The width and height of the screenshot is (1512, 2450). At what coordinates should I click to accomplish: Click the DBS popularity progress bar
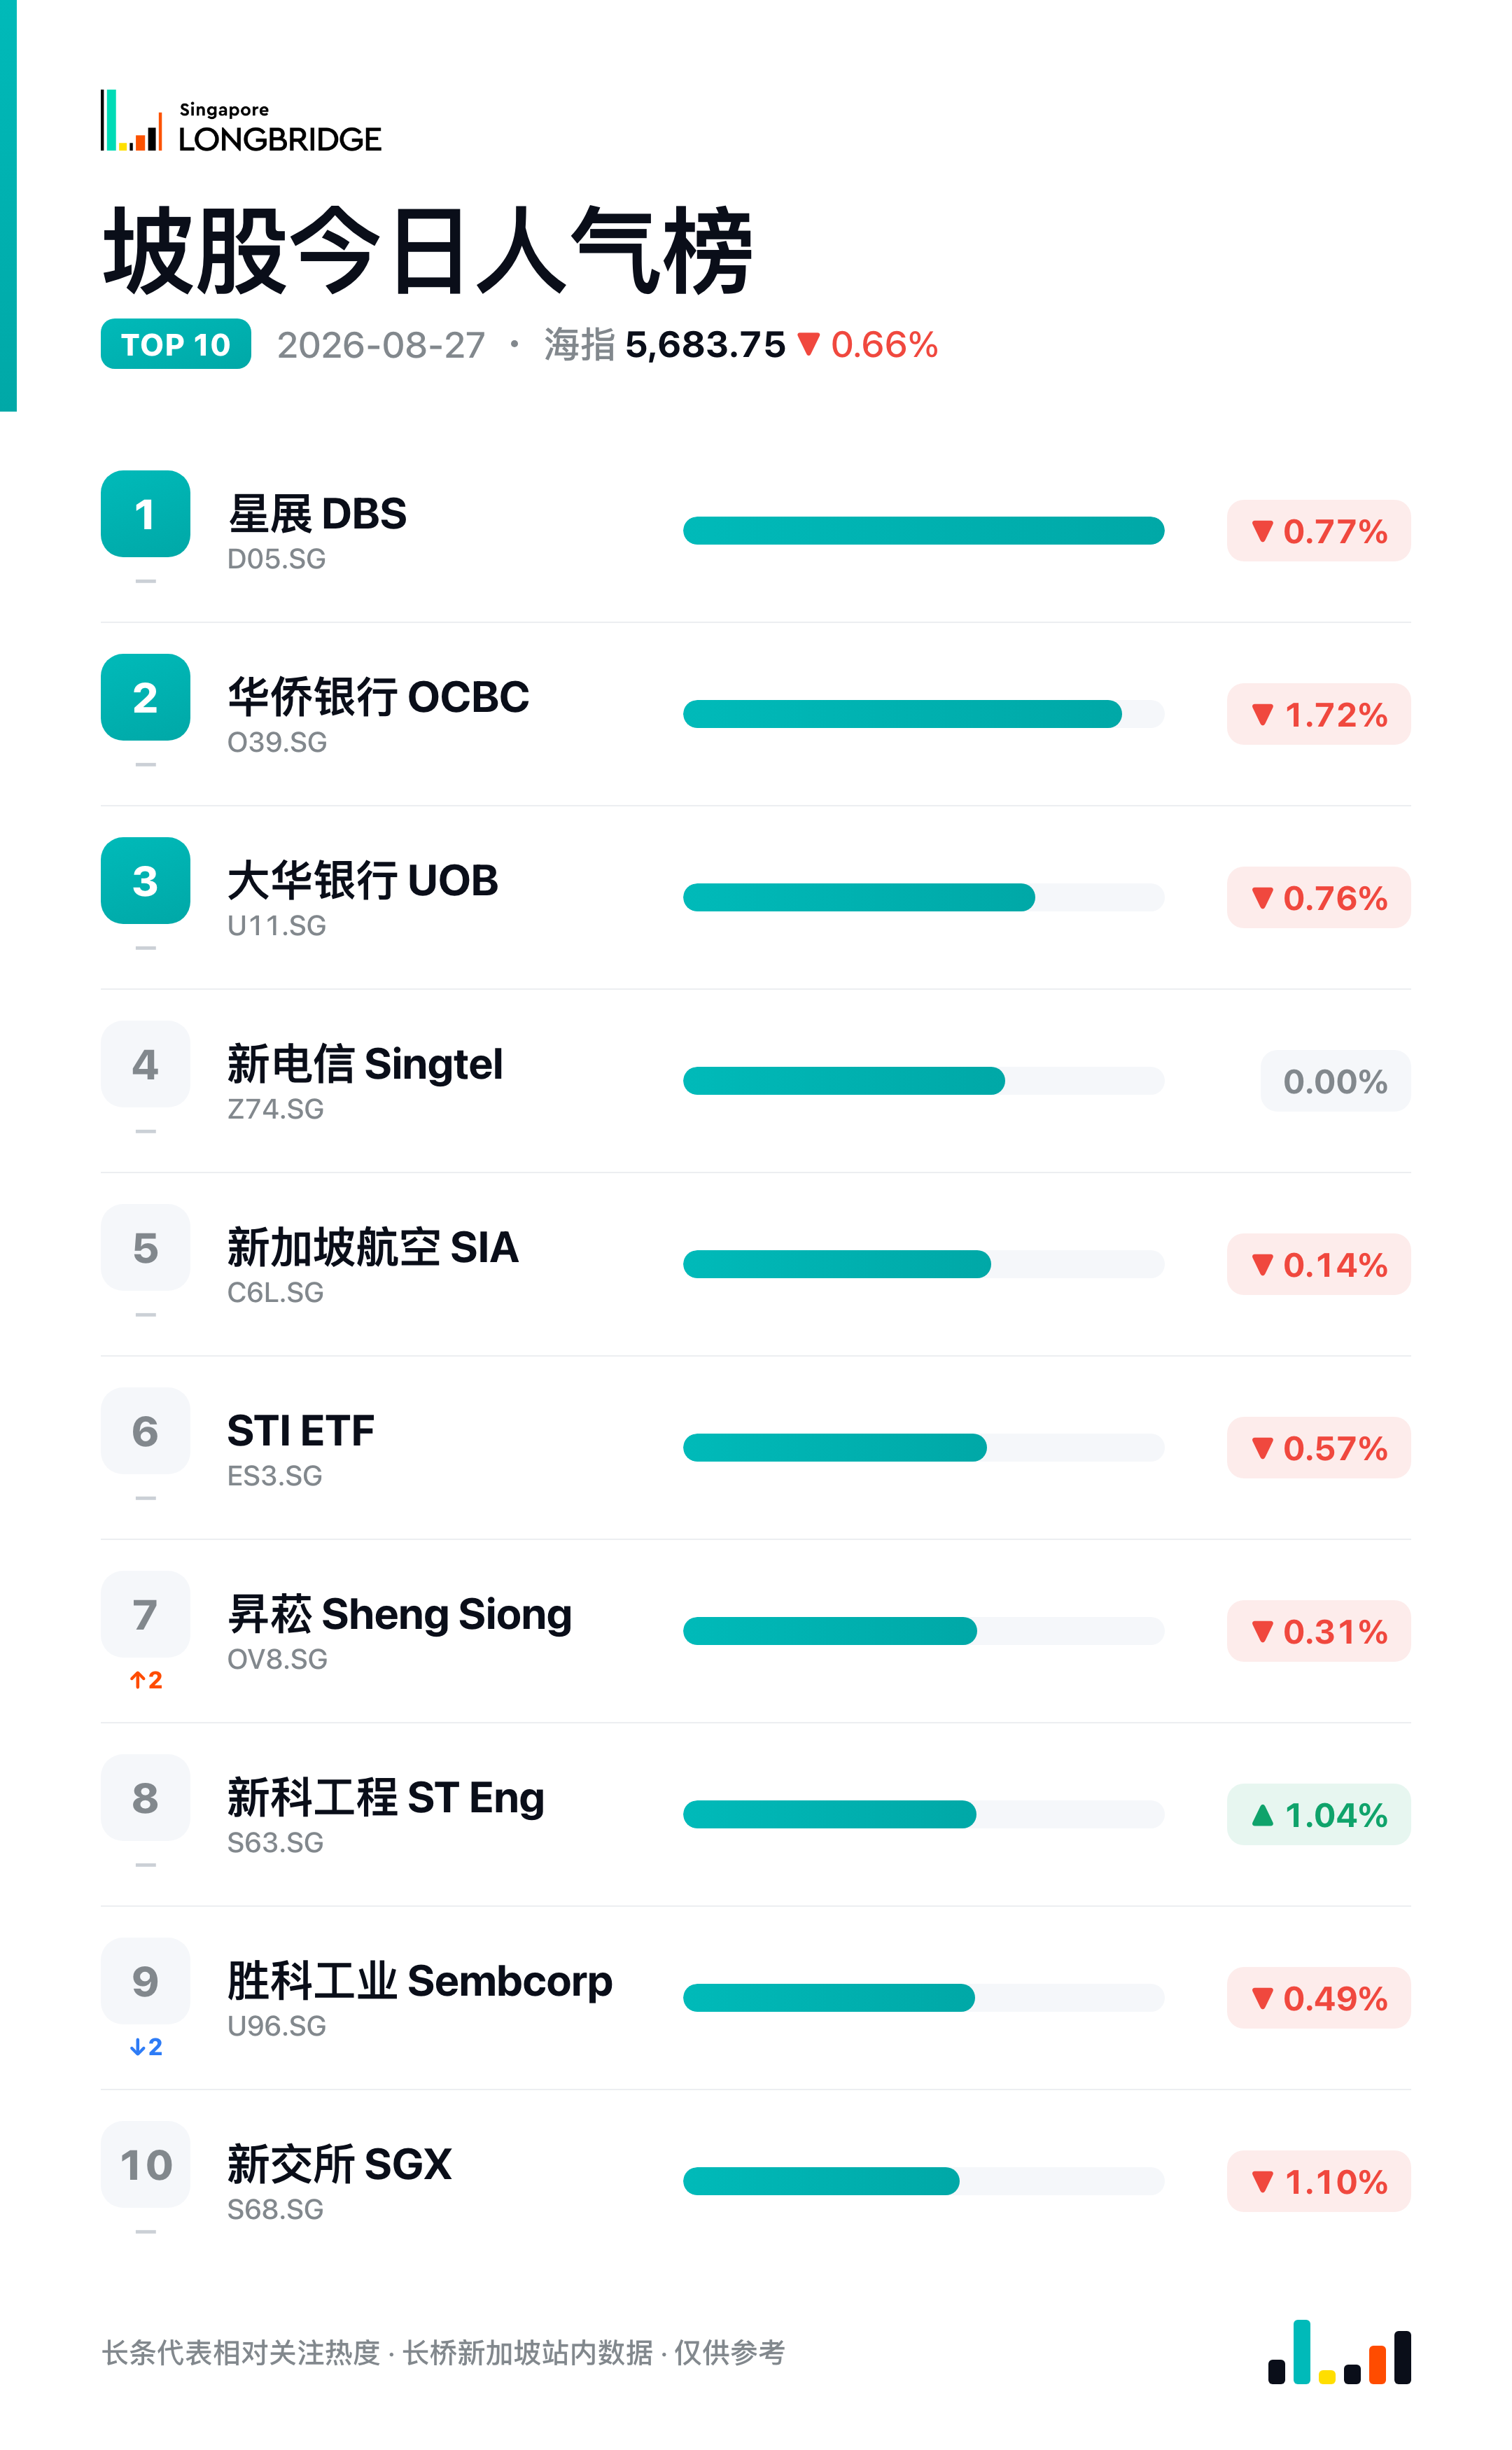[923, 531]
